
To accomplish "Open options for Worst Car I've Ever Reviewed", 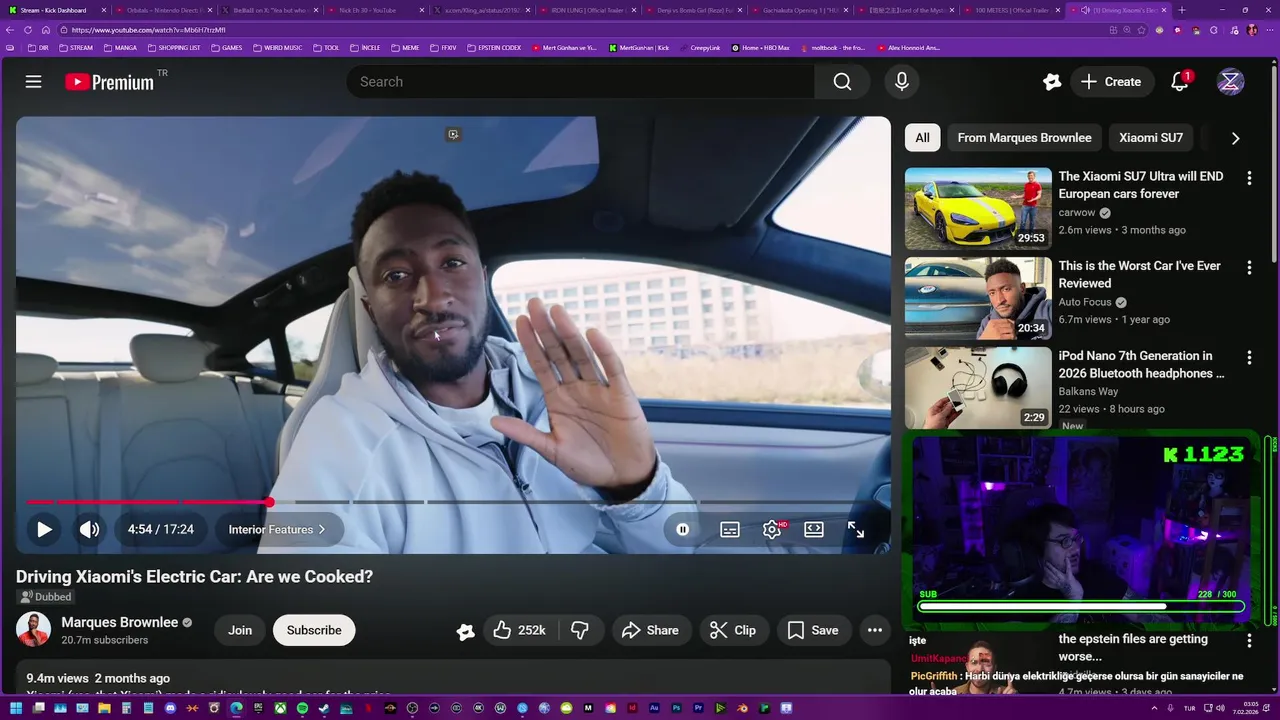I will (x=1249, y=268).
